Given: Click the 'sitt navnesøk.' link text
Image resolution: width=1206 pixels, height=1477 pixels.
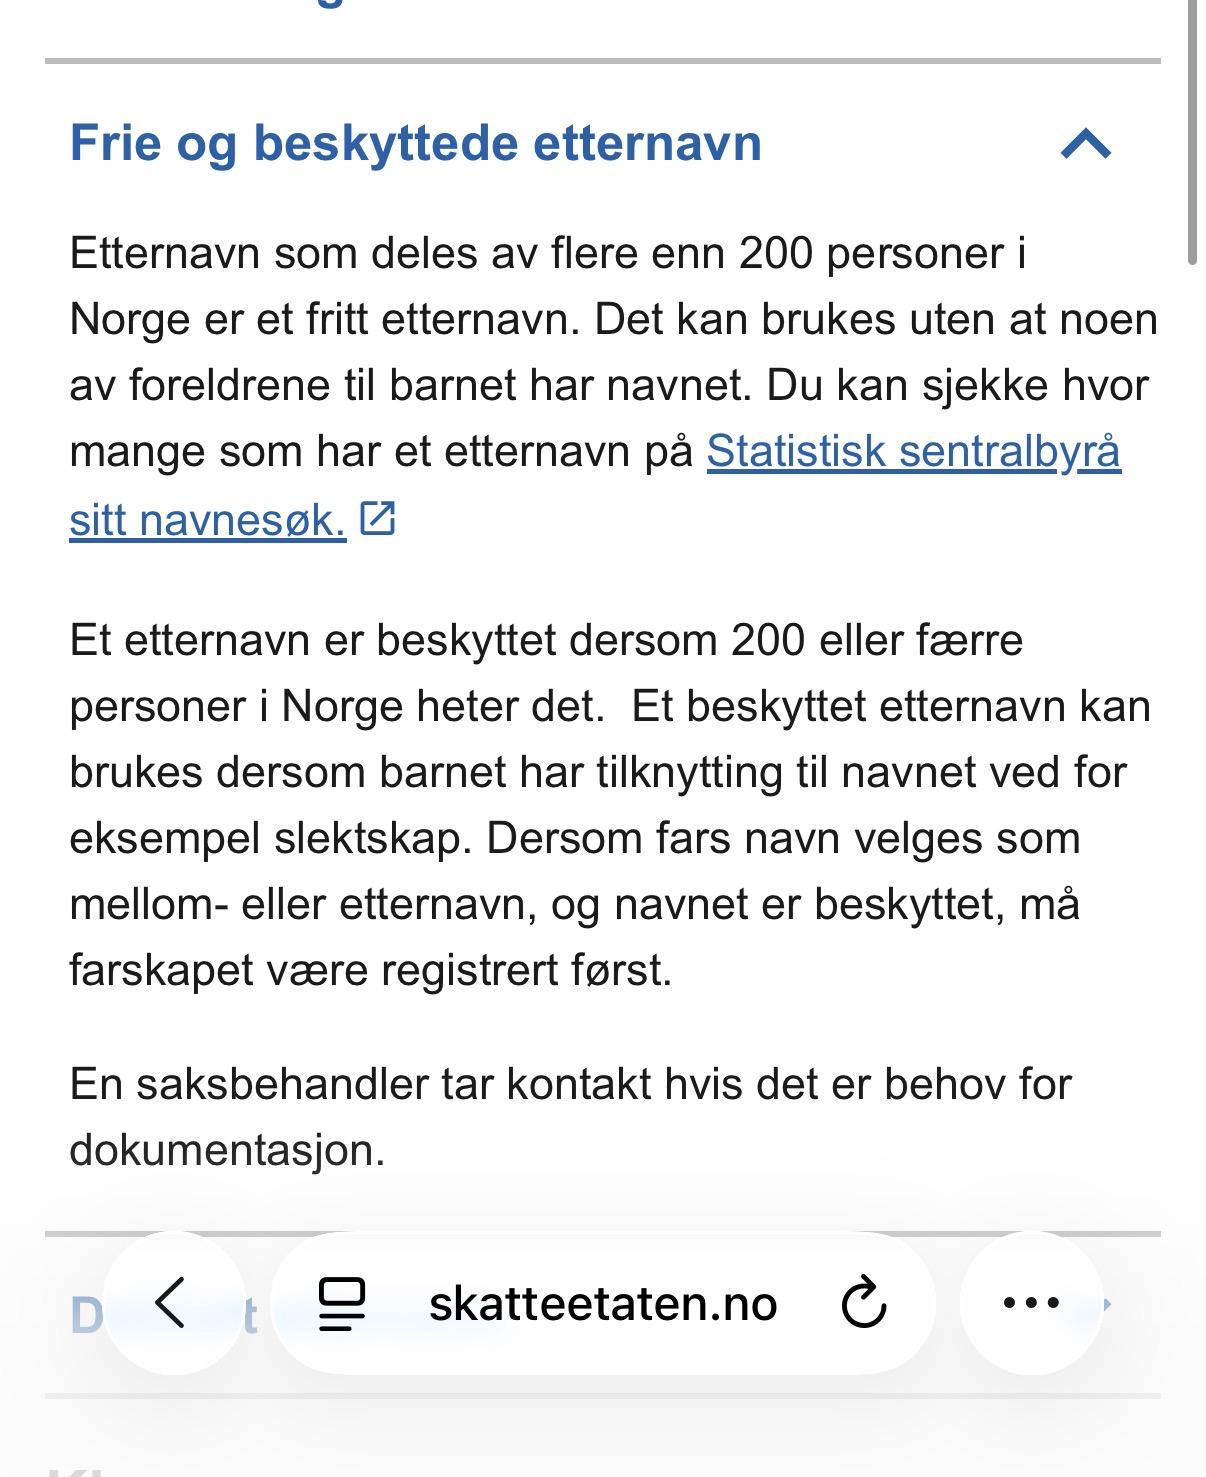Looking at the screenshot, I should click(x=208, y=520).
